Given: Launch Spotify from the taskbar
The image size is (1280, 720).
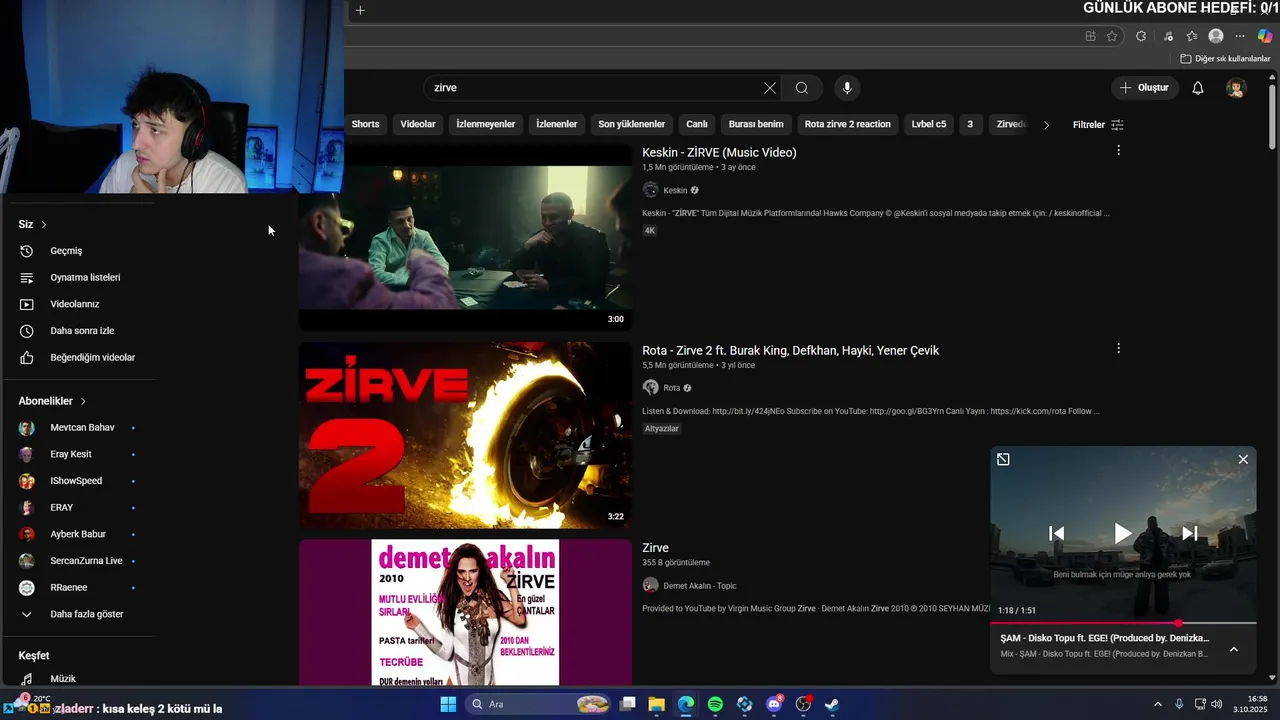Looking at the screenshot, I should tap(715, 704).
